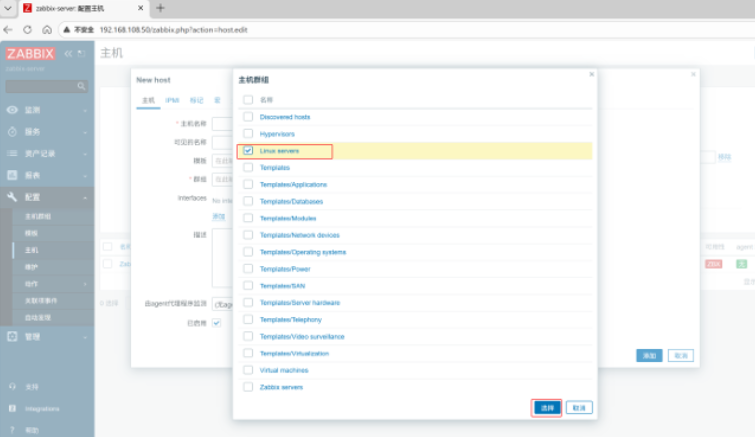Check the Templates/Applications checkbox
This screenshot has width=755, height=437.
click(x=248, y=184)
